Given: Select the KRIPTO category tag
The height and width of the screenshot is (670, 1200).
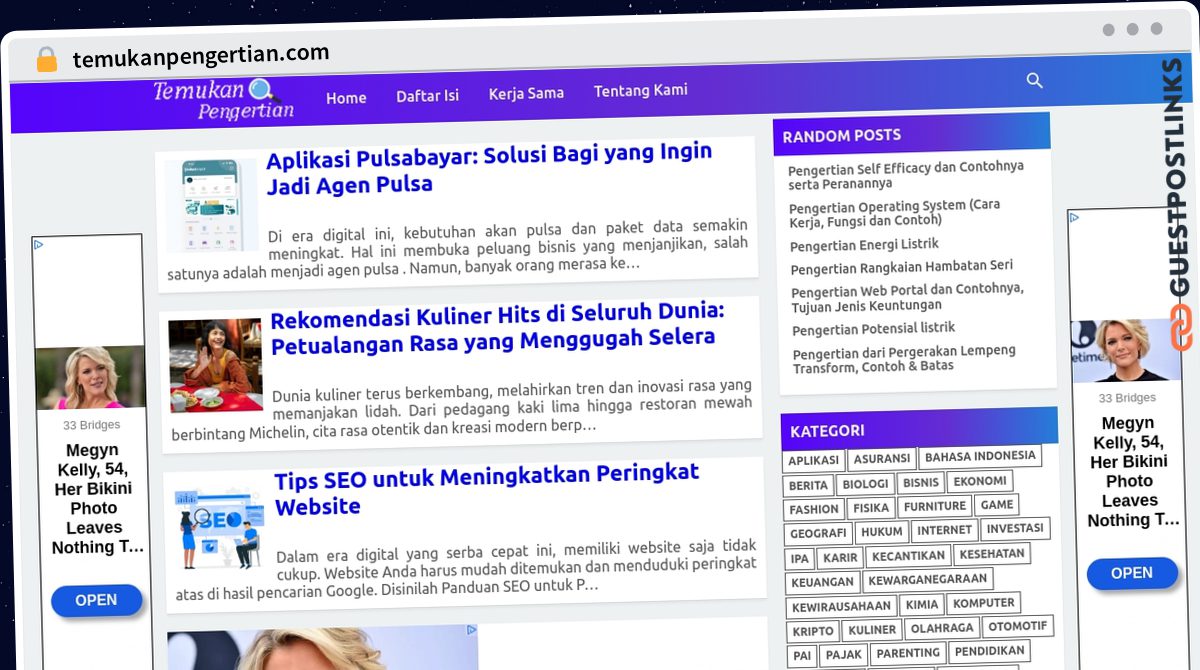Looking at the screenshot, I should pos(814,632).
